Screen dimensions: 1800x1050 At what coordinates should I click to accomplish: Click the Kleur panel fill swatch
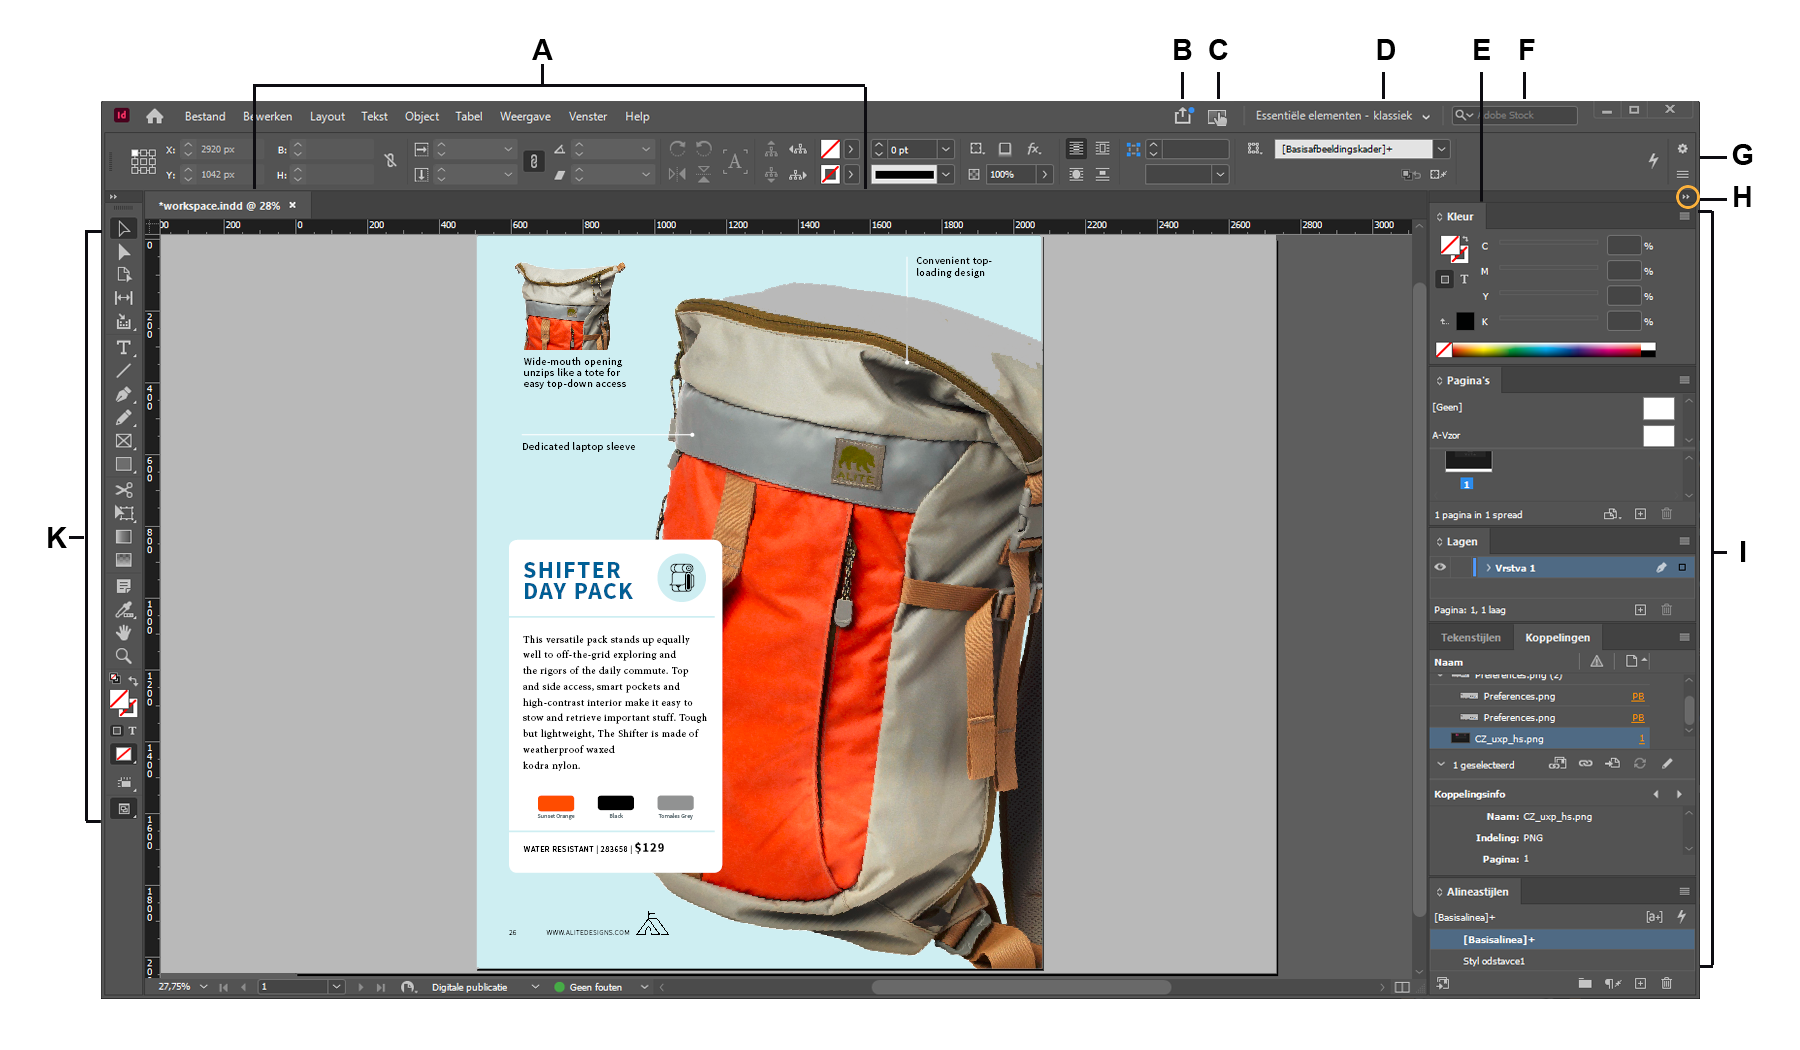pos(1448,244)
